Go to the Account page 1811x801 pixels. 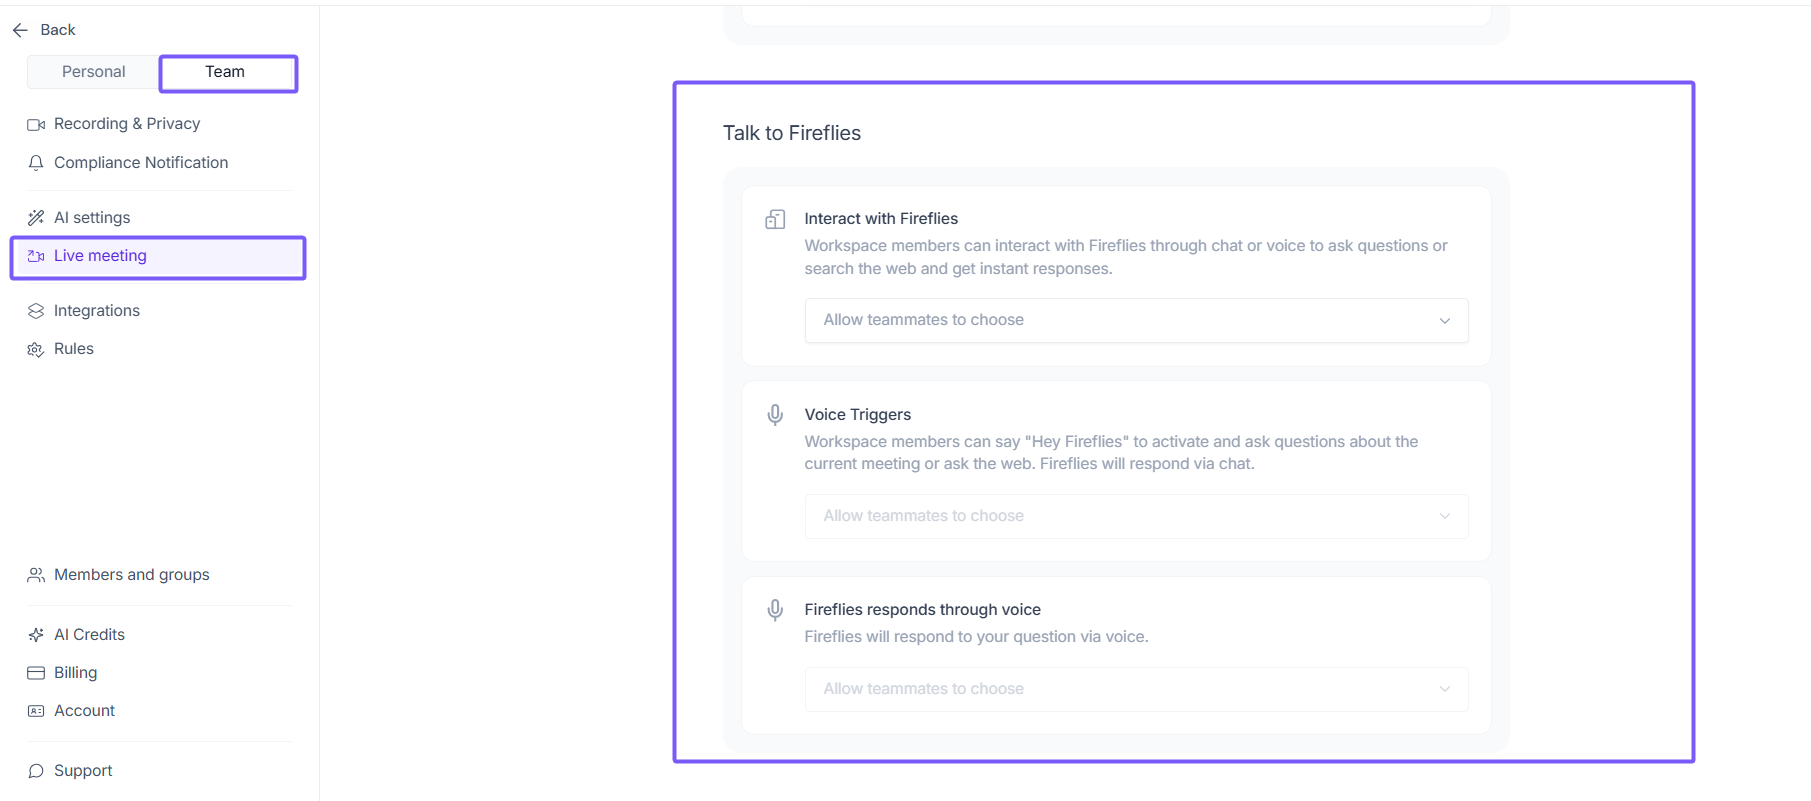(84, 711)
